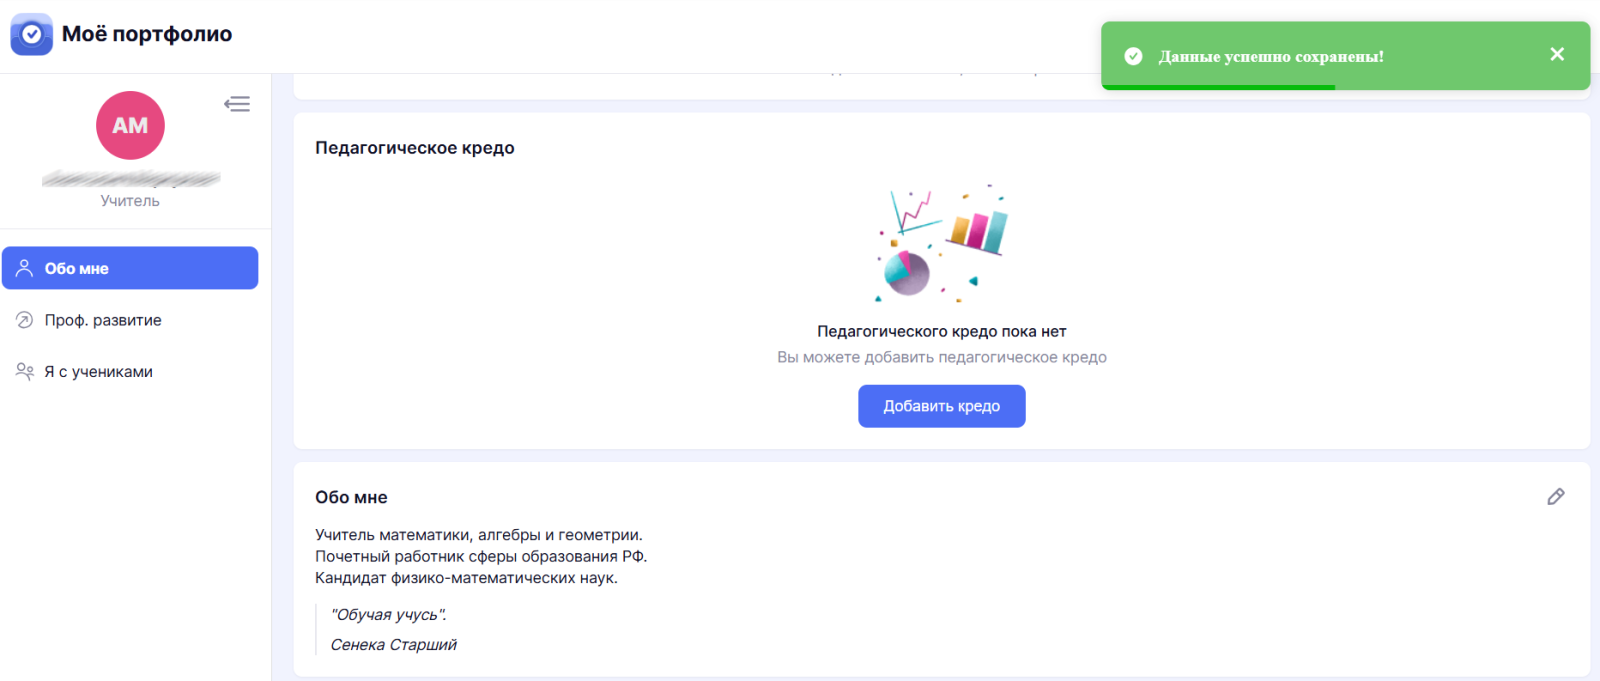Screen dimensions: 1600x681
Task: Click the Вы можете добавить педагогическое кредо hint
Action: click(x=942, y=357)
